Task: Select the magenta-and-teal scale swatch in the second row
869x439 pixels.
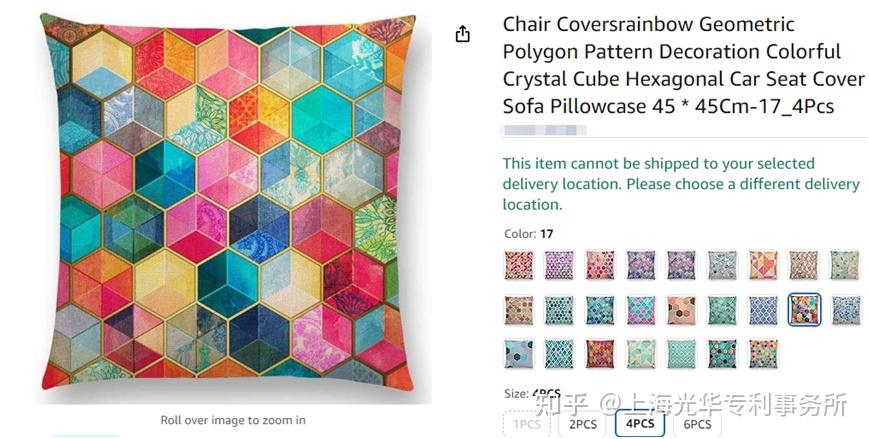Action: (641, 310)
